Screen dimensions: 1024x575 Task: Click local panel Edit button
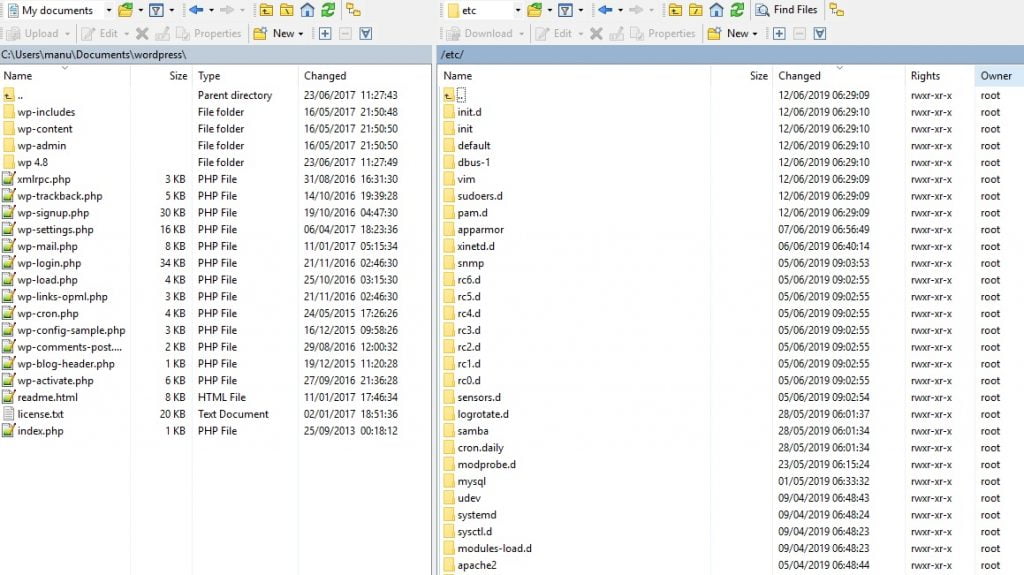[100, 33]
